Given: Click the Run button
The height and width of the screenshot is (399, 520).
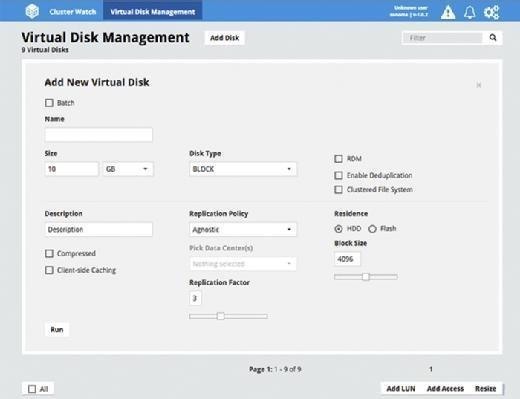Looking at the screenshot, I should tap(57, 330).
